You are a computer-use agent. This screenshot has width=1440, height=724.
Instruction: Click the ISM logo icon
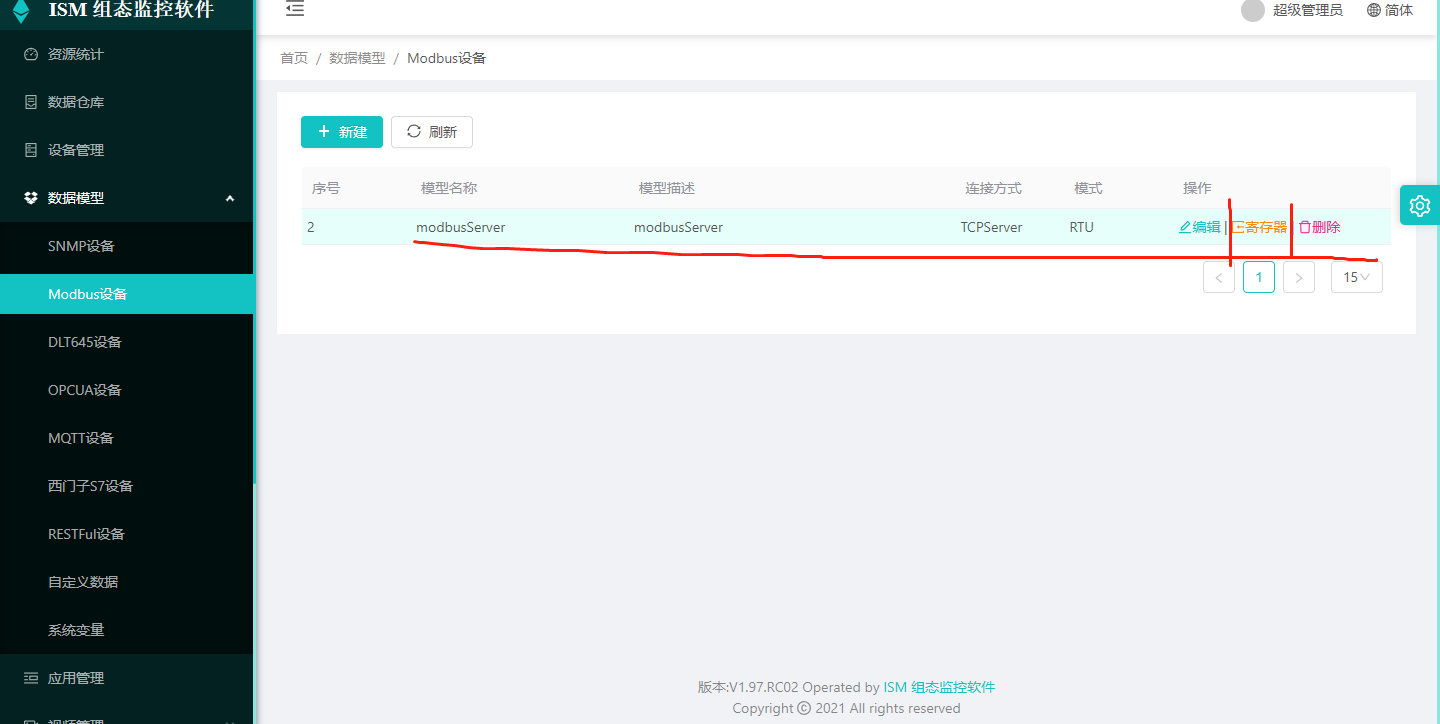(x=21, y=11)
